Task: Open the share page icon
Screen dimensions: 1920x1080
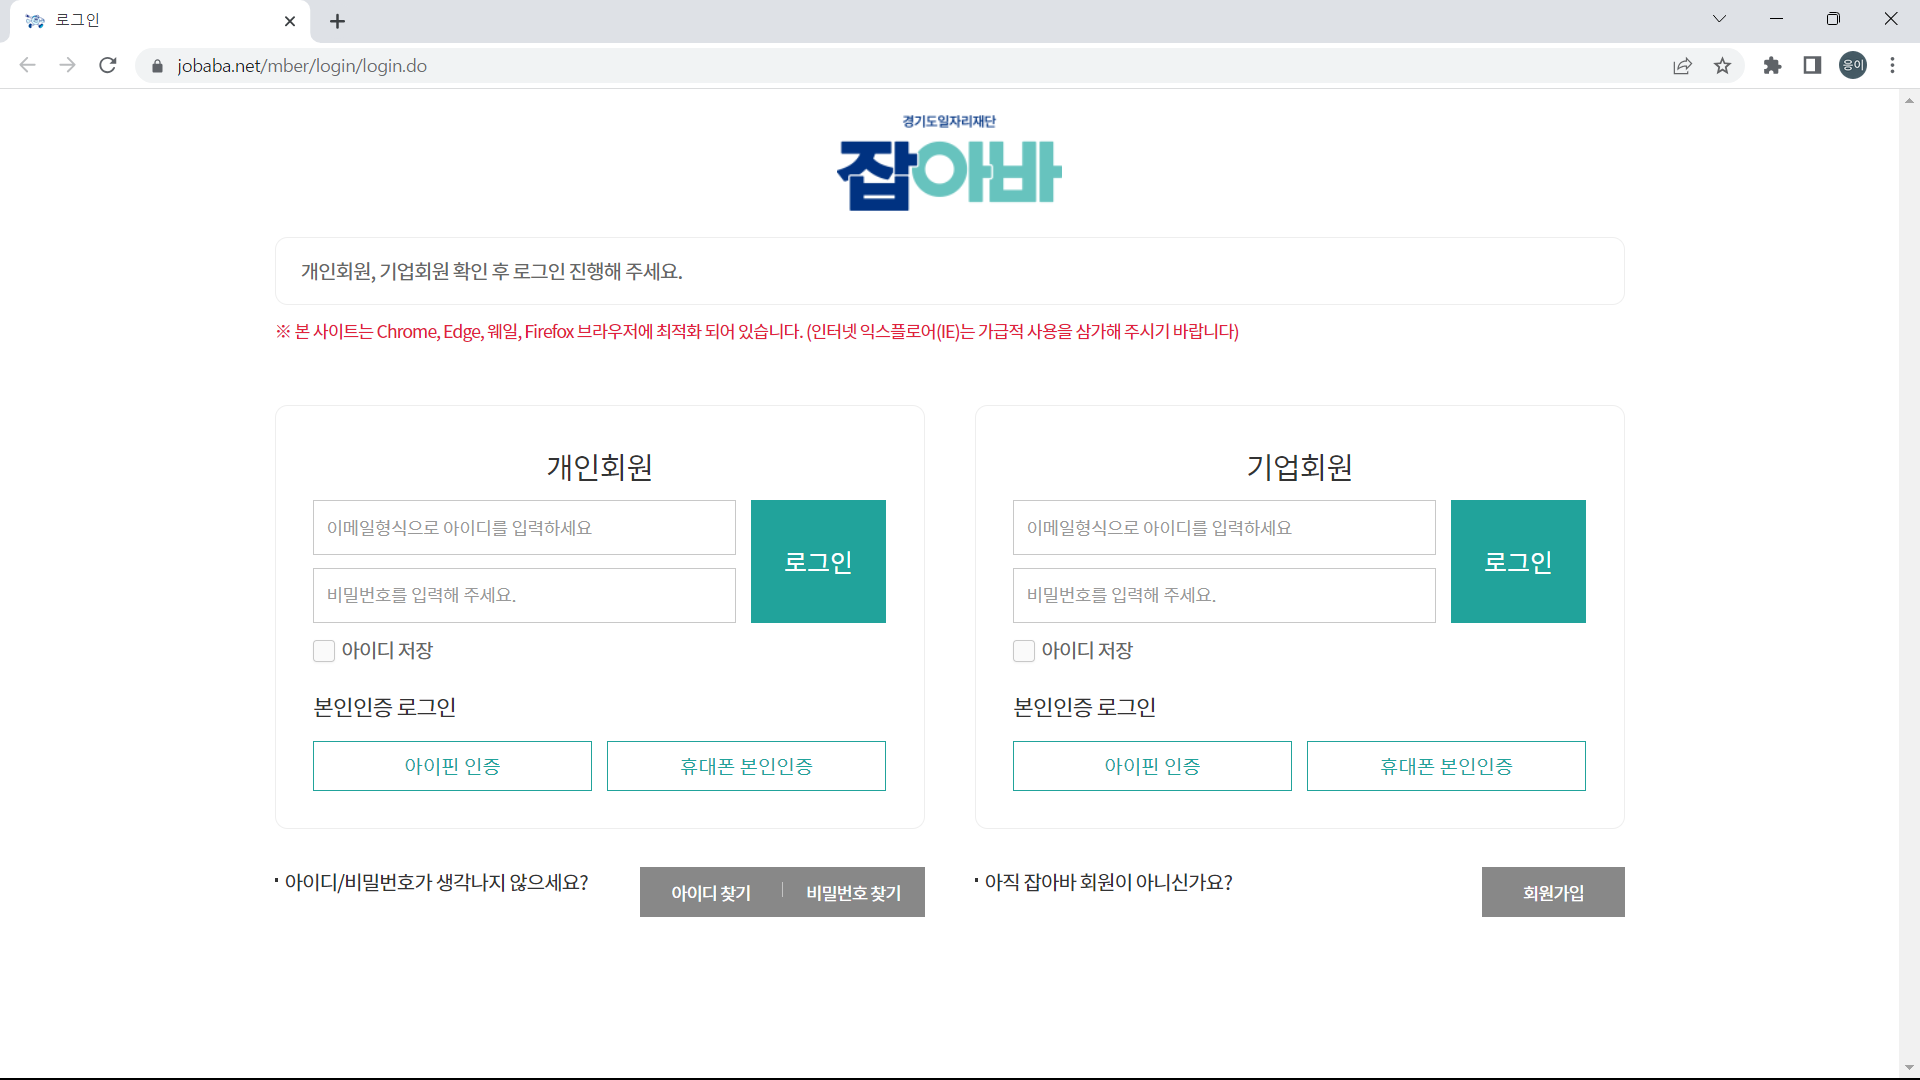Action: [1683, 65]
